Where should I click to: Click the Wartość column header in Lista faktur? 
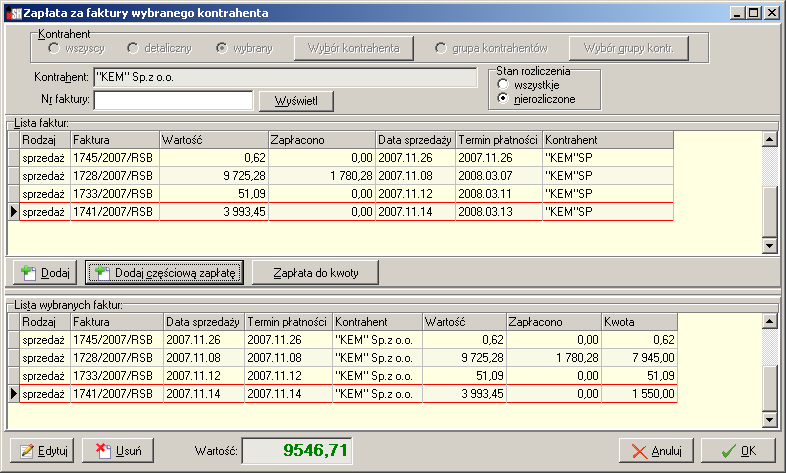[x=214, y=140]
